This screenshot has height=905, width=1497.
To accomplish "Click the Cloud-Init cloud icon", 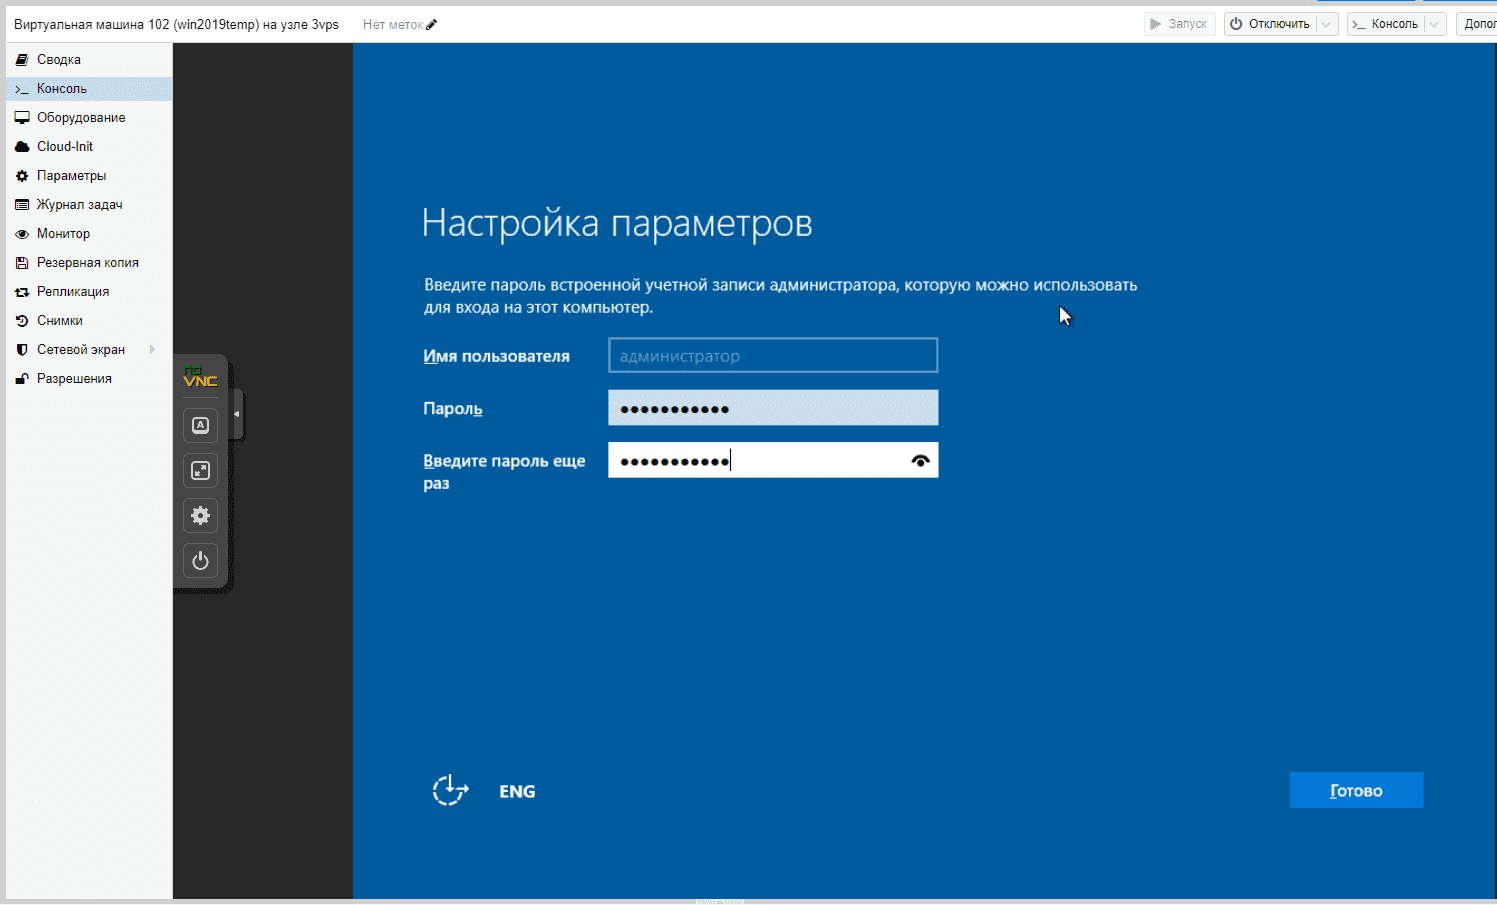I will click(22, 147).
